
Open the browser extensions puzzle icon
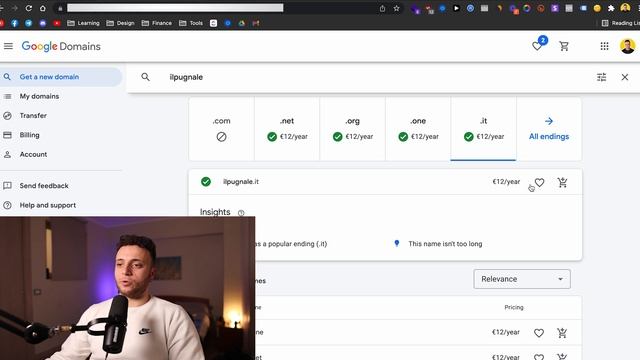611,8
